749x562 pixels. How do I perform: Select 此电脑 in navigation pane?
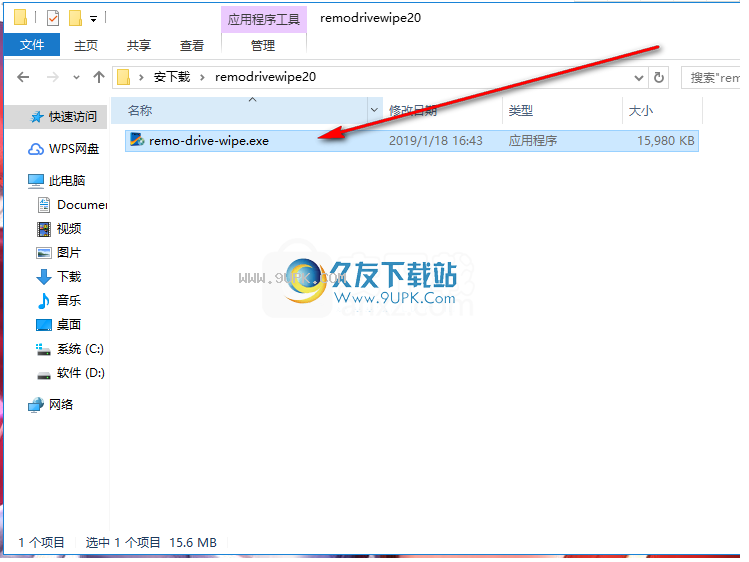point(67,181)
